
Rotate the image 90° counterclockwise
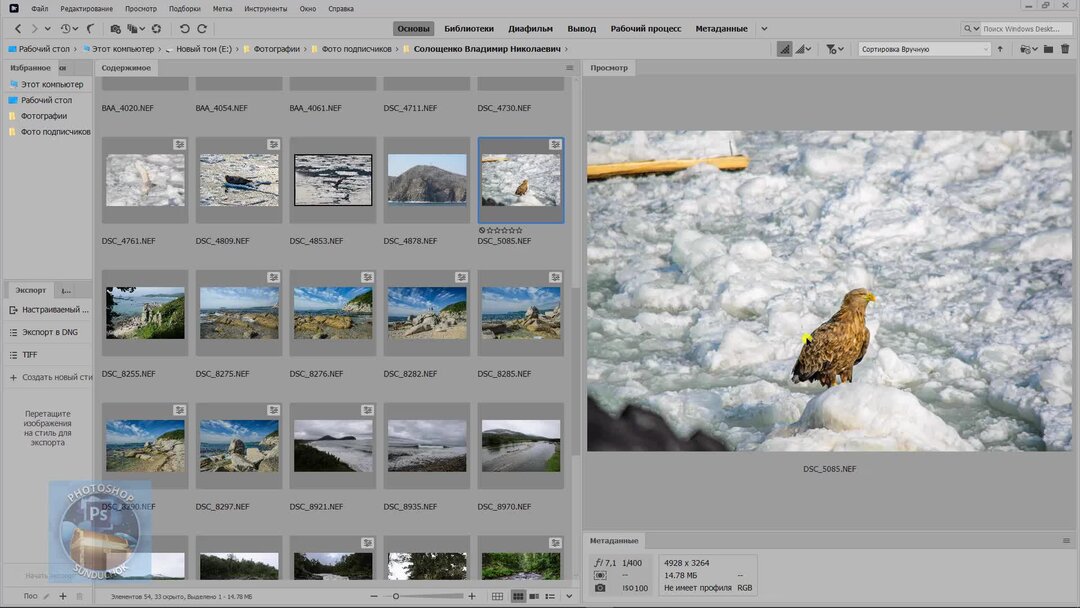tap(185, 29)
